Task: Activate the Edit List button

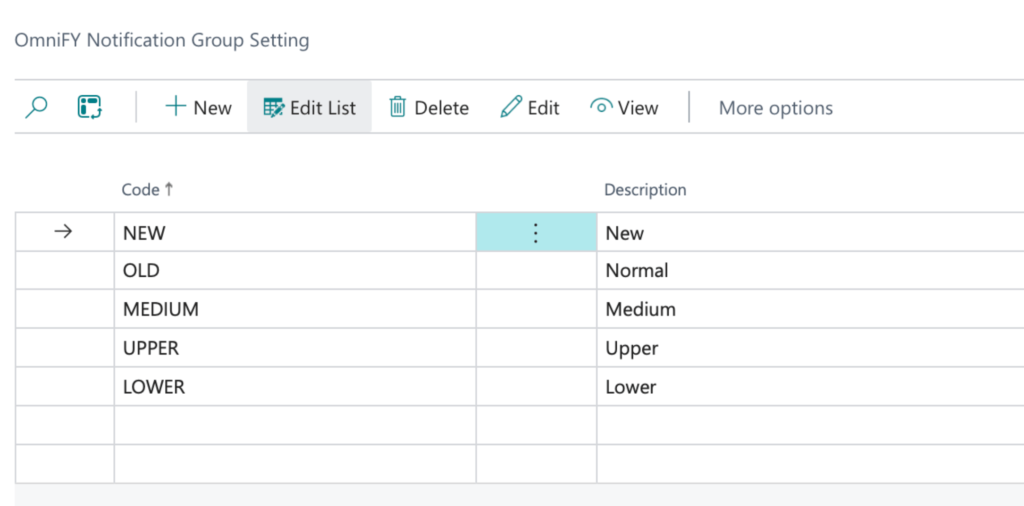Action: click(310, 107)
